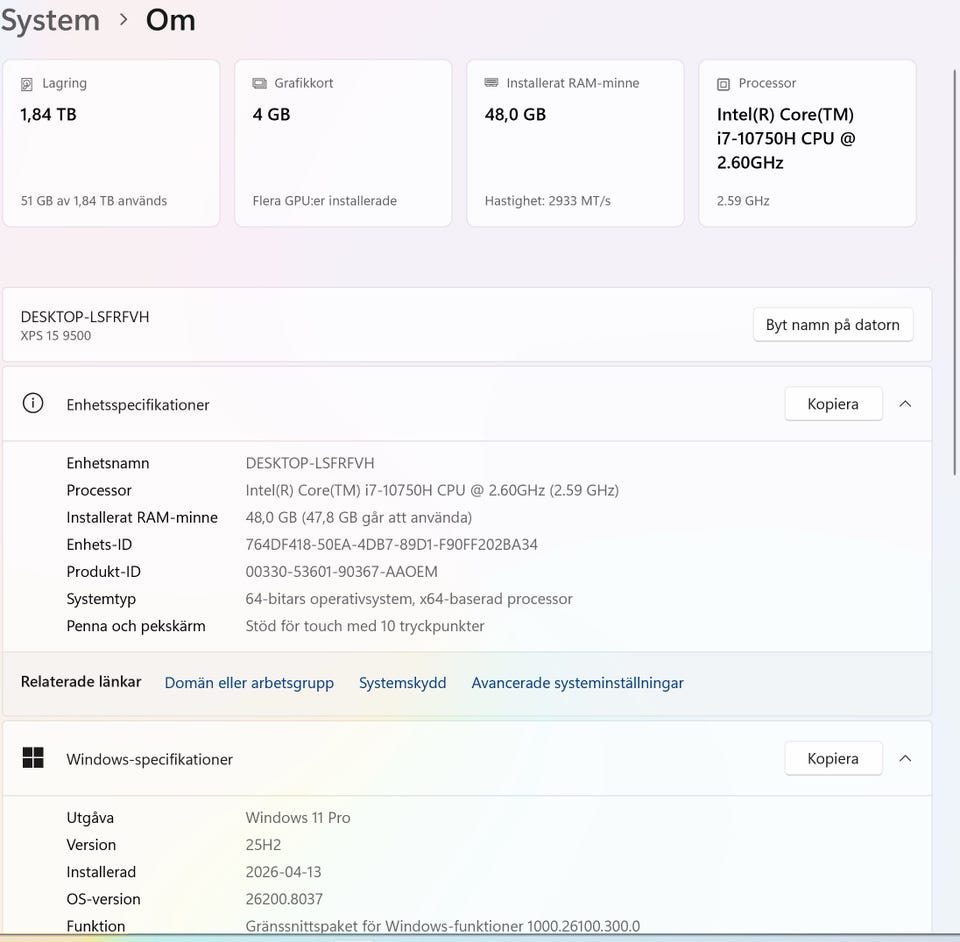Collapse the Windows-specifikationer section chevron

[905, 758]
